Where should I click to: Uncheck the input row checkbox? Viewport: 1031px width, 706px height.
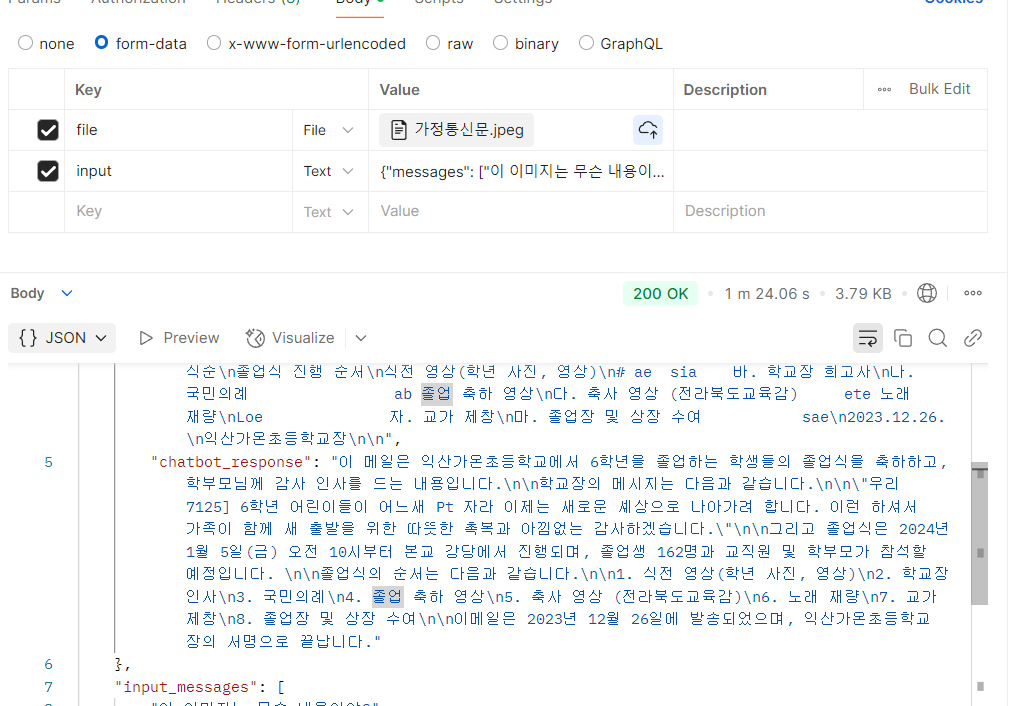(x=48, y=171)
